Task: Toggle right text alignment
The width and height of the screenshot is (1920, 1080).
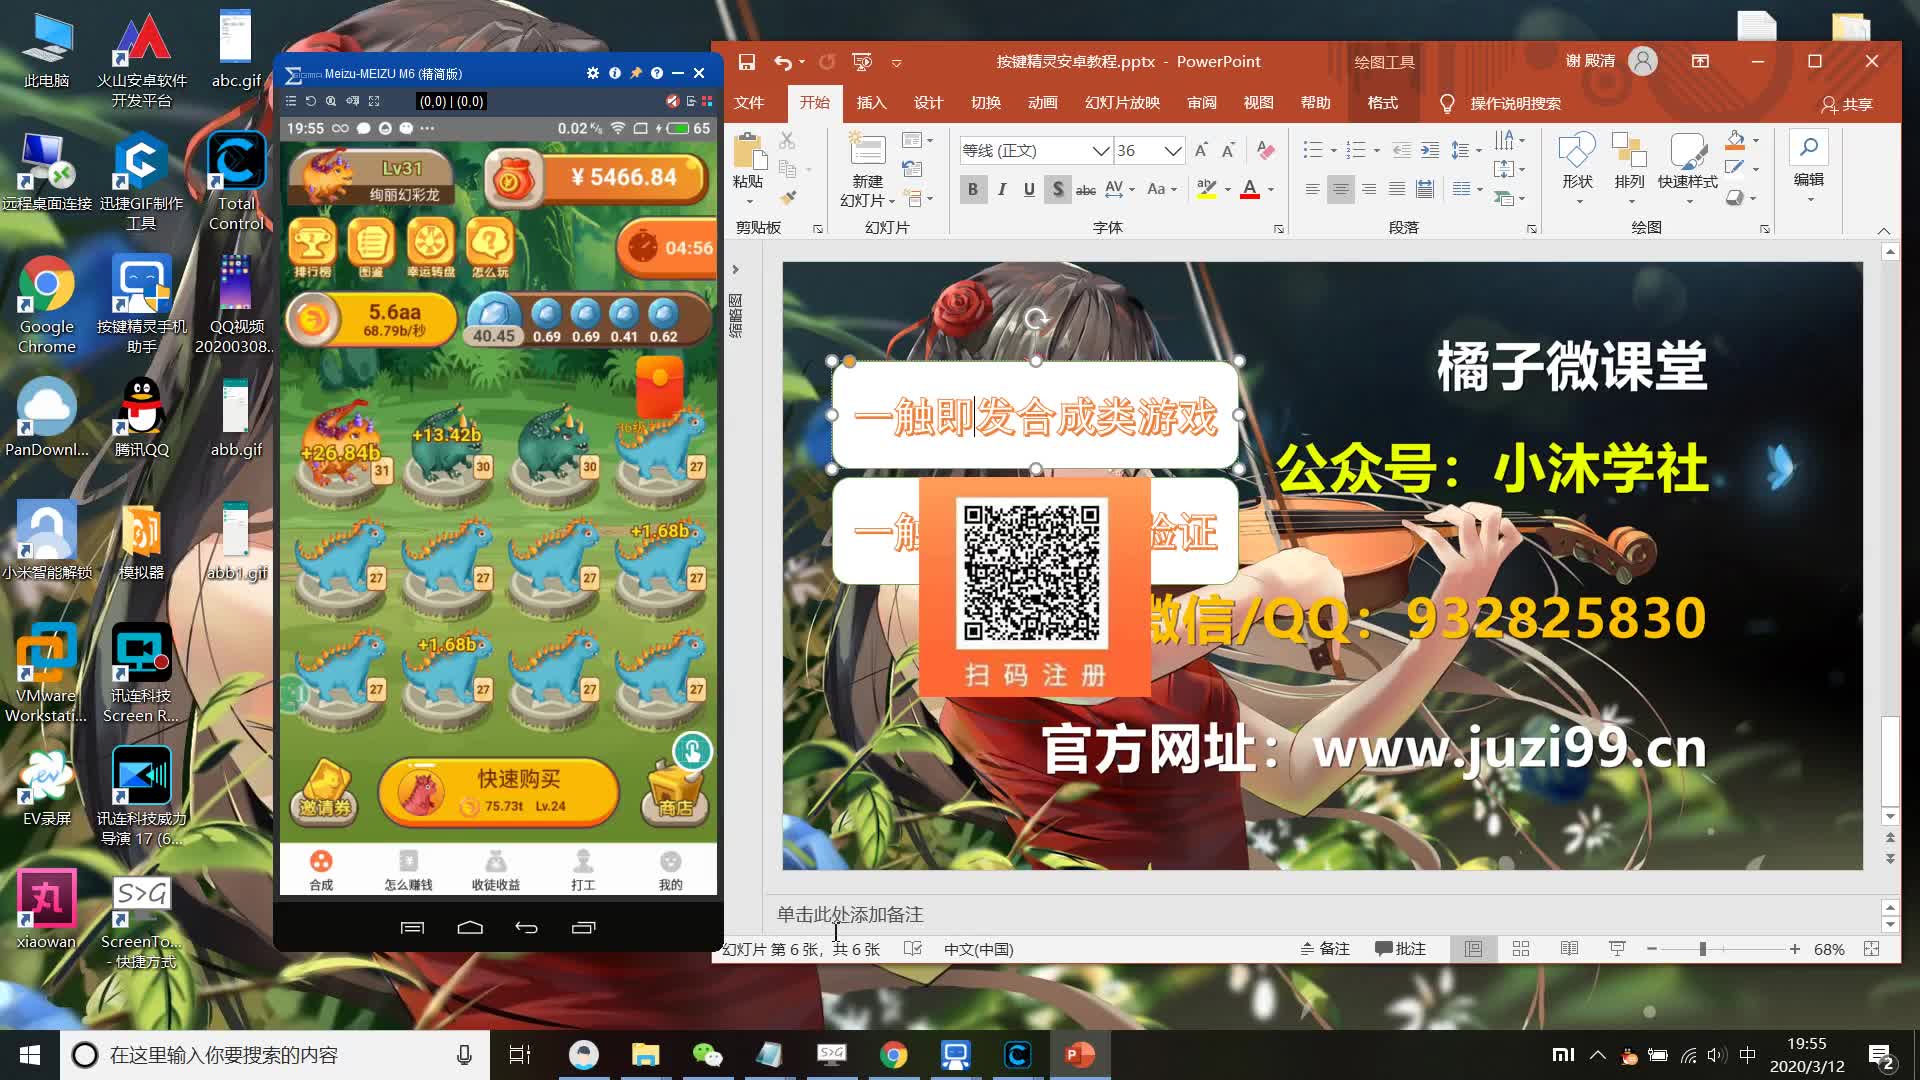Action: pos(1369,189)
